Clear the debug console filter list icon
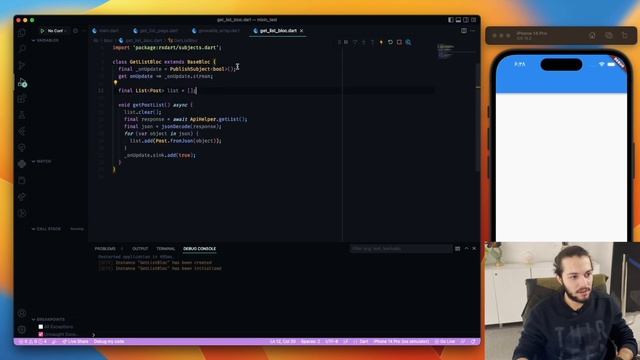This screenshot has height=360, width=640. (x=458, y=249)
